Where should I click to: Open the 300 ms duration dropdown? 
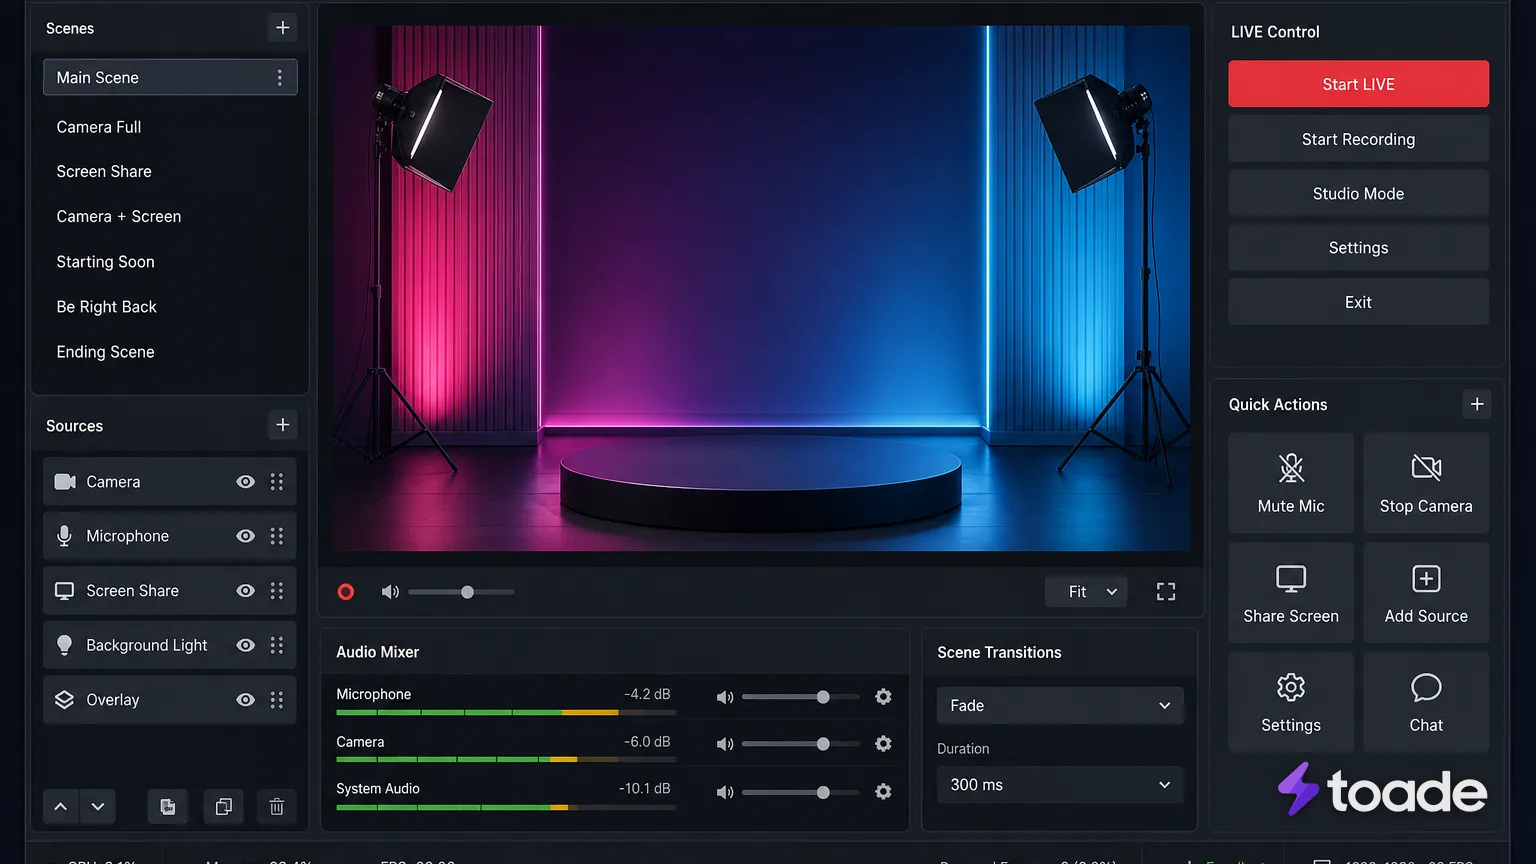coord(1060,785)
